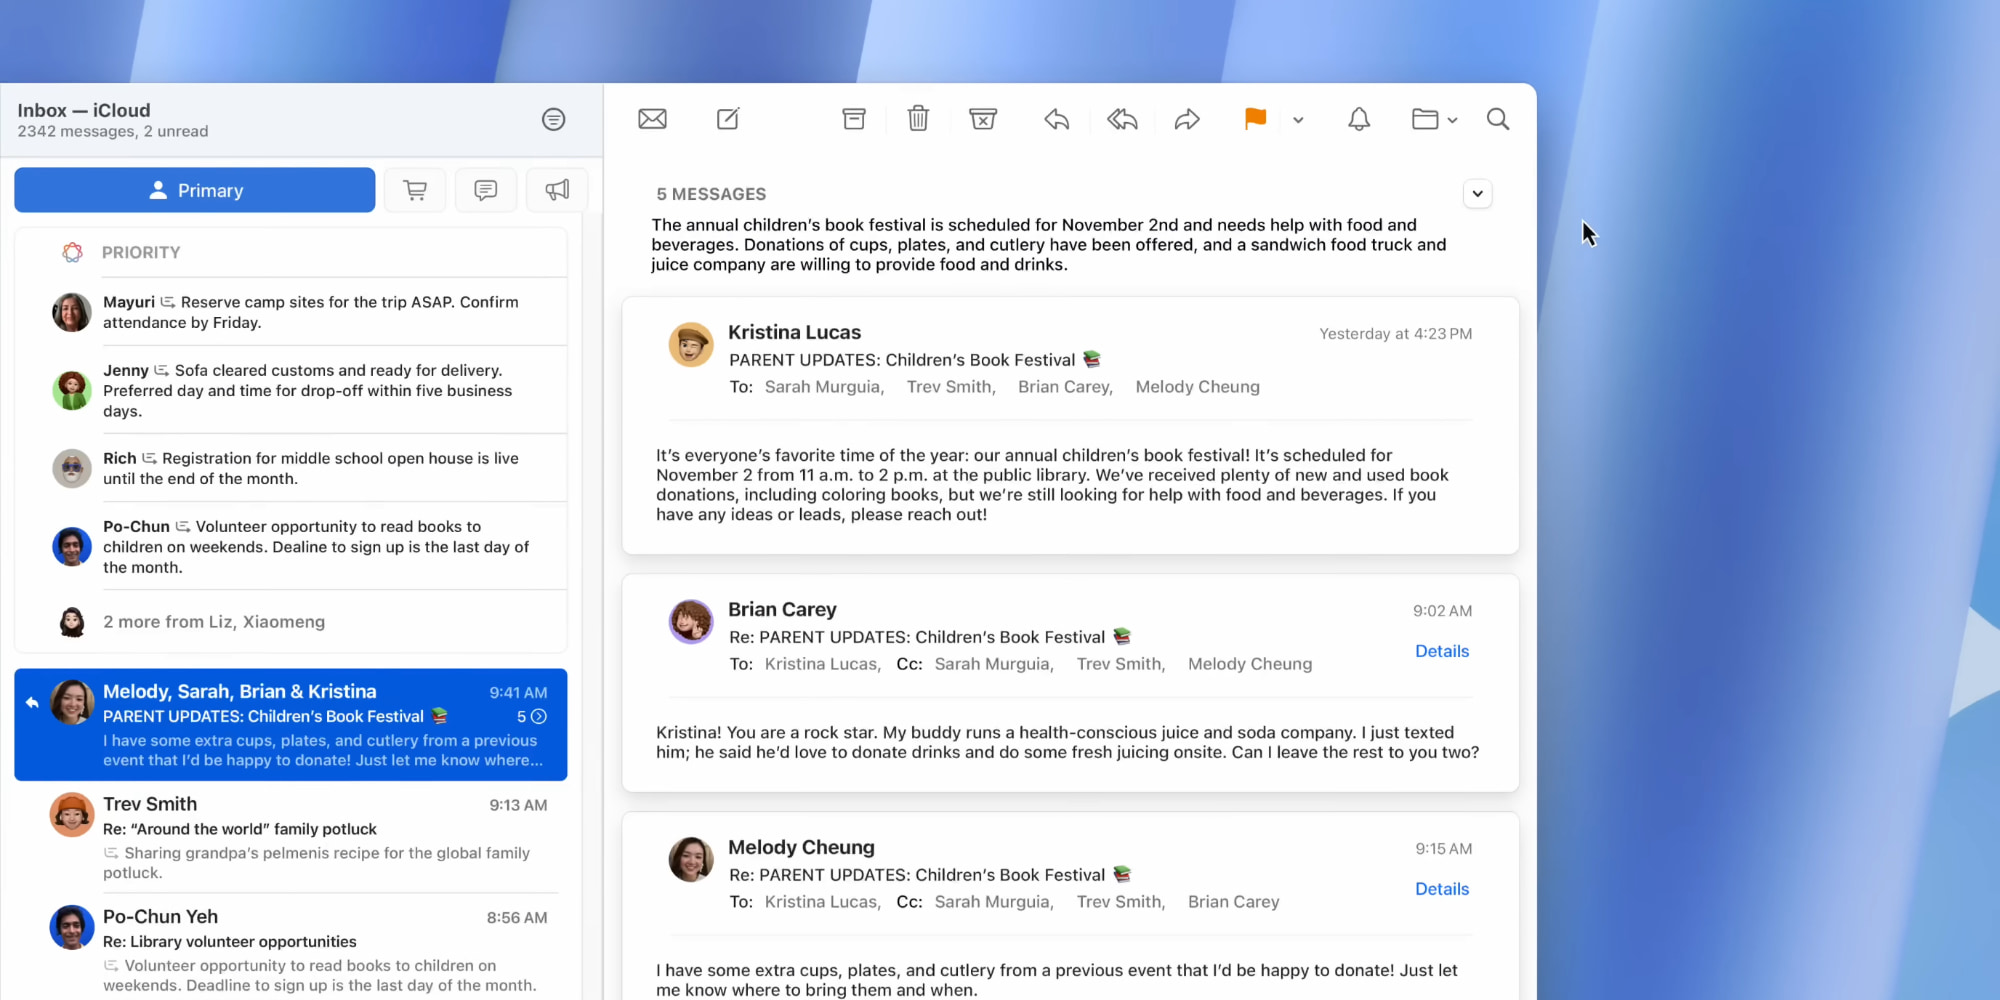This screenshot has height=1000, width=2000.
Task: Open search in the mailbox
Action: [x=1497, y=118]
